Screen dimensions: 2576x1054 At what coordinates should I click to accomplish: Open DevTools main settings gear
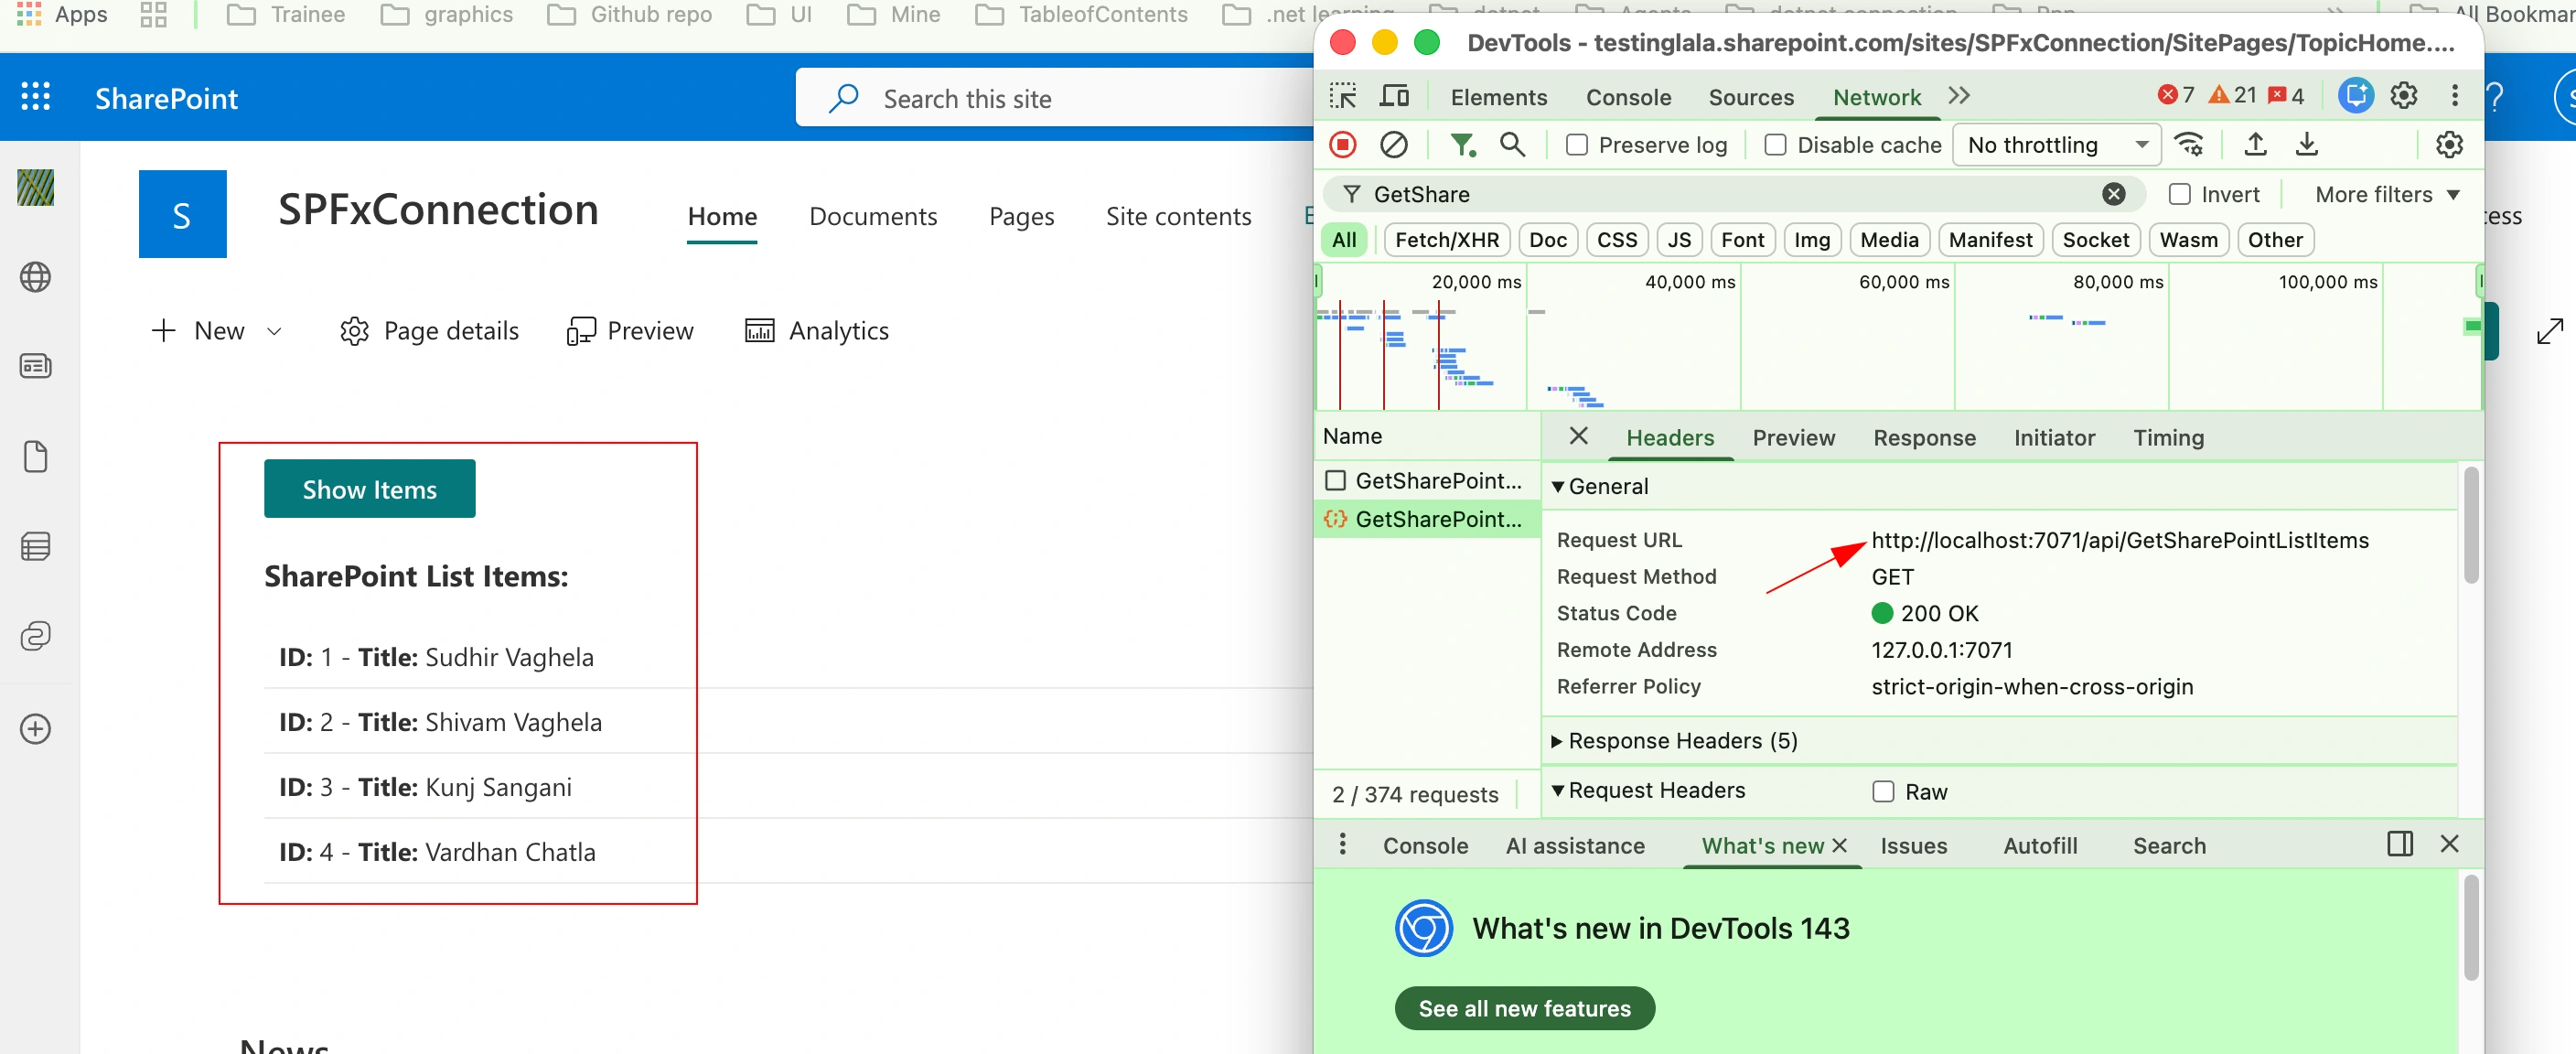tap(2404, 95)
